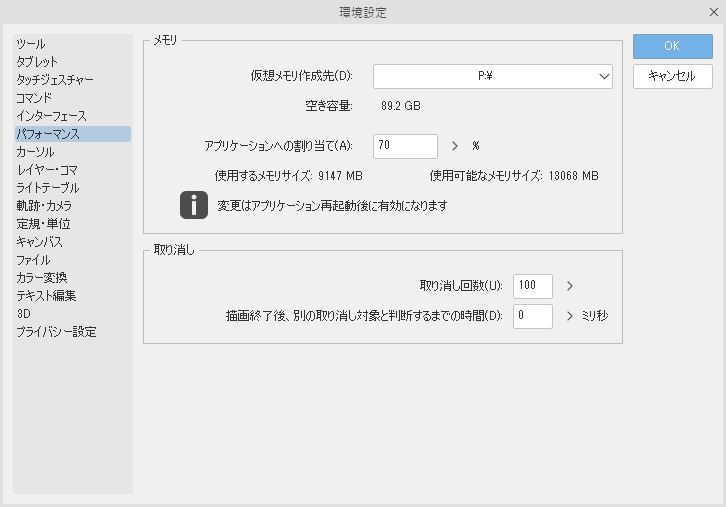Click アプリケーションへの割り当て input field
This screenshot has width=726, height=507.
tap(405, 146)
